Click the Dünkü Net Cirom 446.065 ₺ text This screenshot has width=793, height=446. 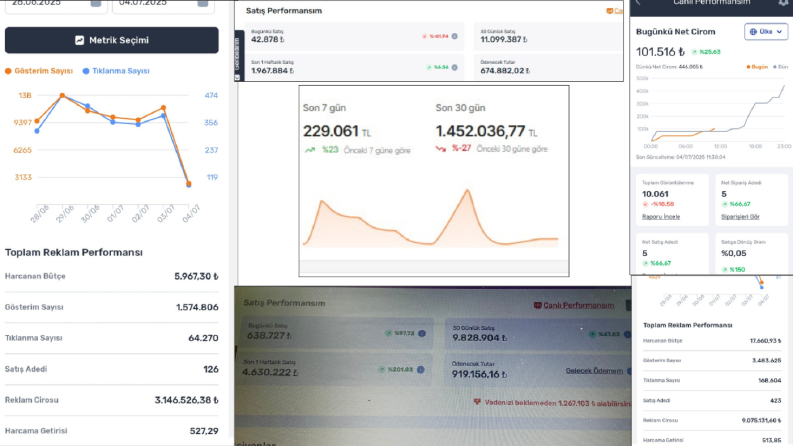point(669,67)
